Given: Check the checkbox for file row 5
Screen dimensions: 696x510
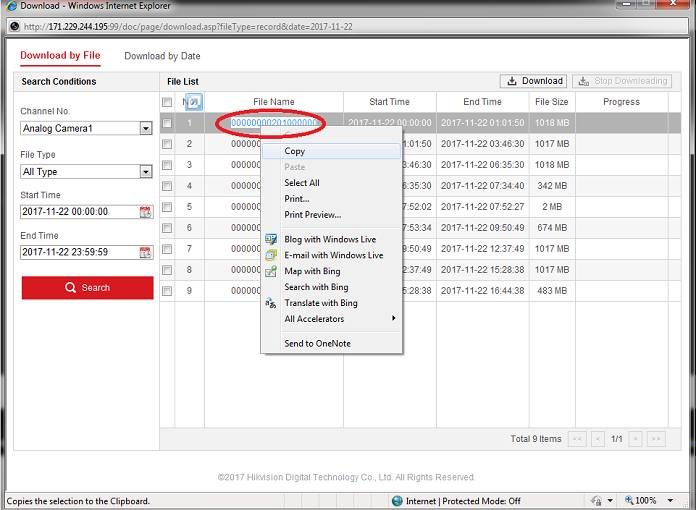Looking at the screenshot, I should [167, 207].
